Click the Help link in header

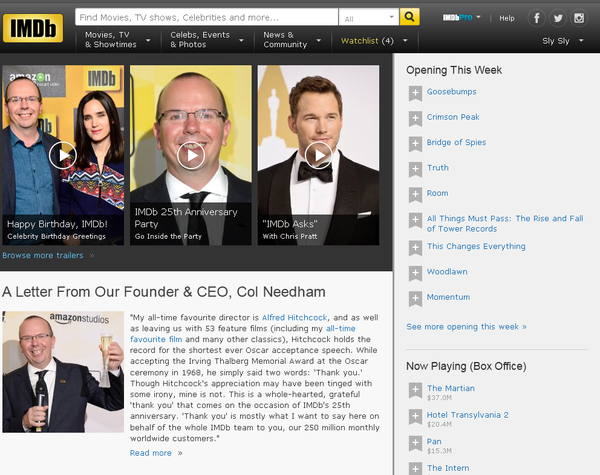pos(507,18)
